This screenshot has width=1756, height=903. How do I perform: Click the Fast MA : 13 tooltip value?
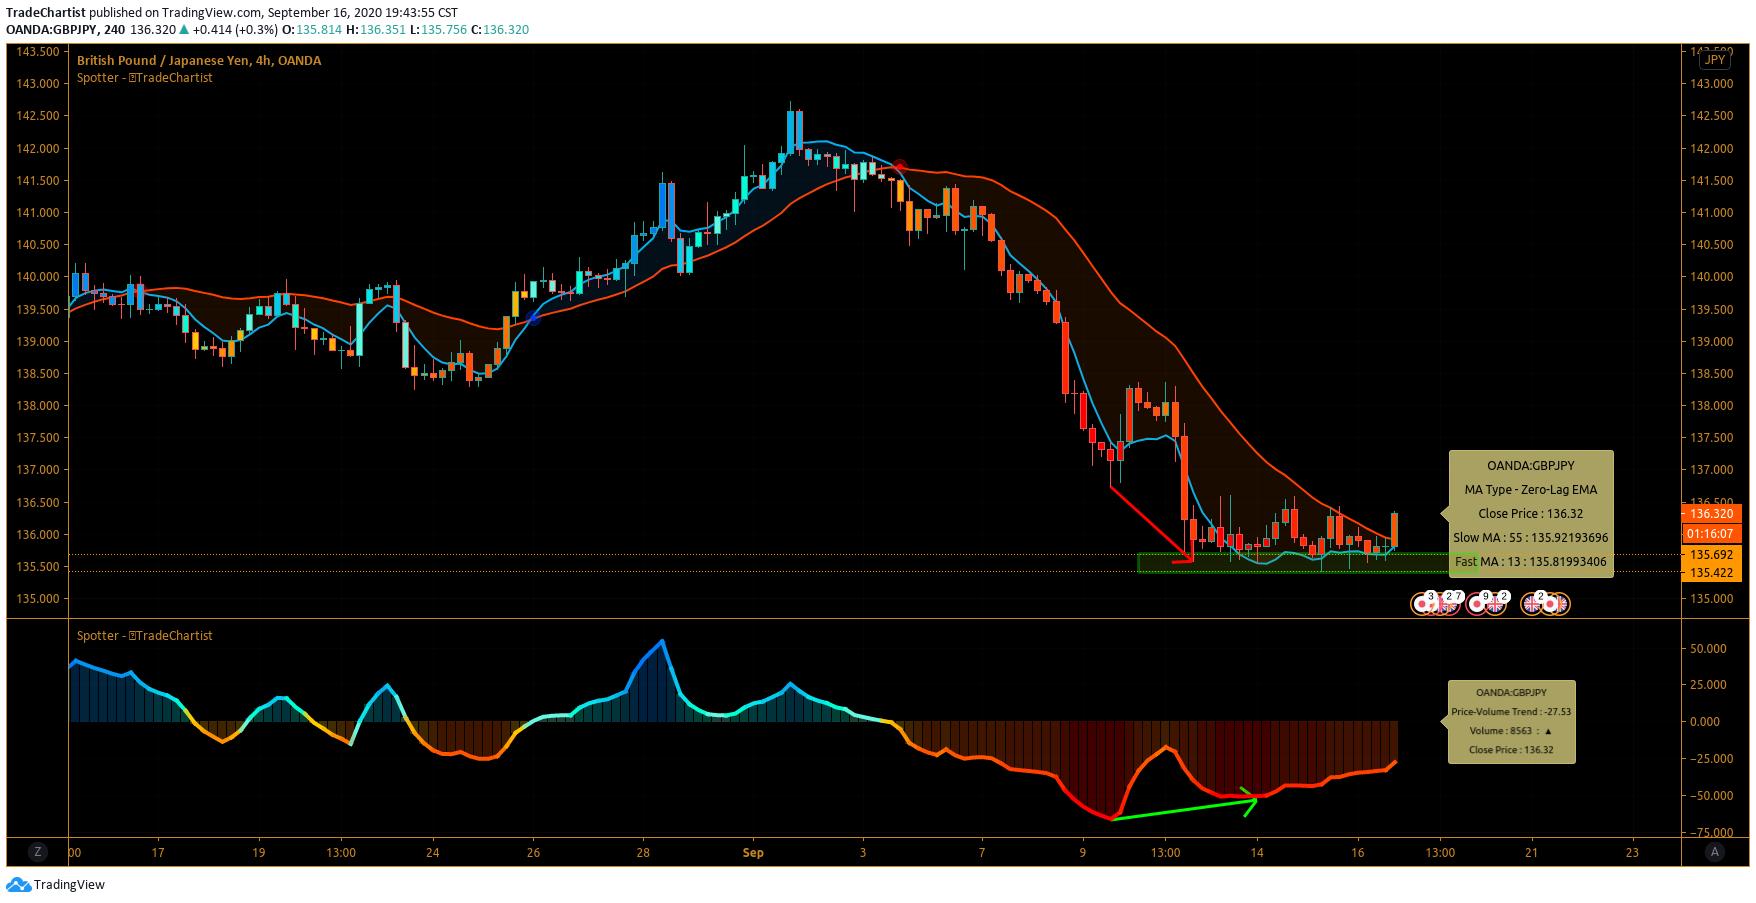click(x=1531, y=562)
